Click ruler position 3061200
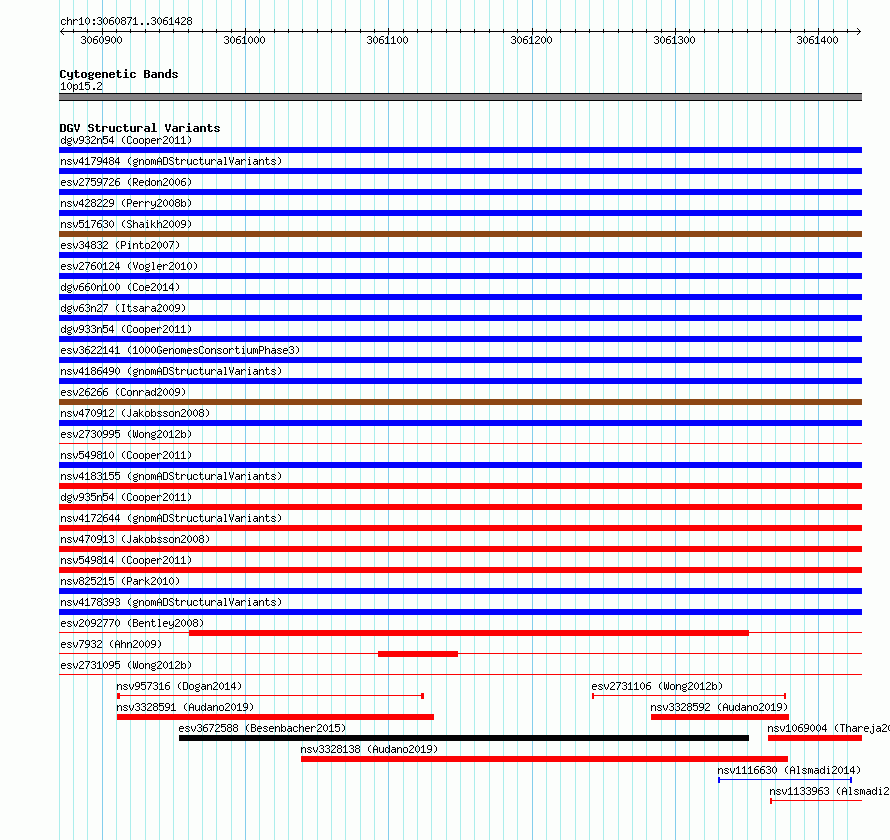 click(531, 40)
